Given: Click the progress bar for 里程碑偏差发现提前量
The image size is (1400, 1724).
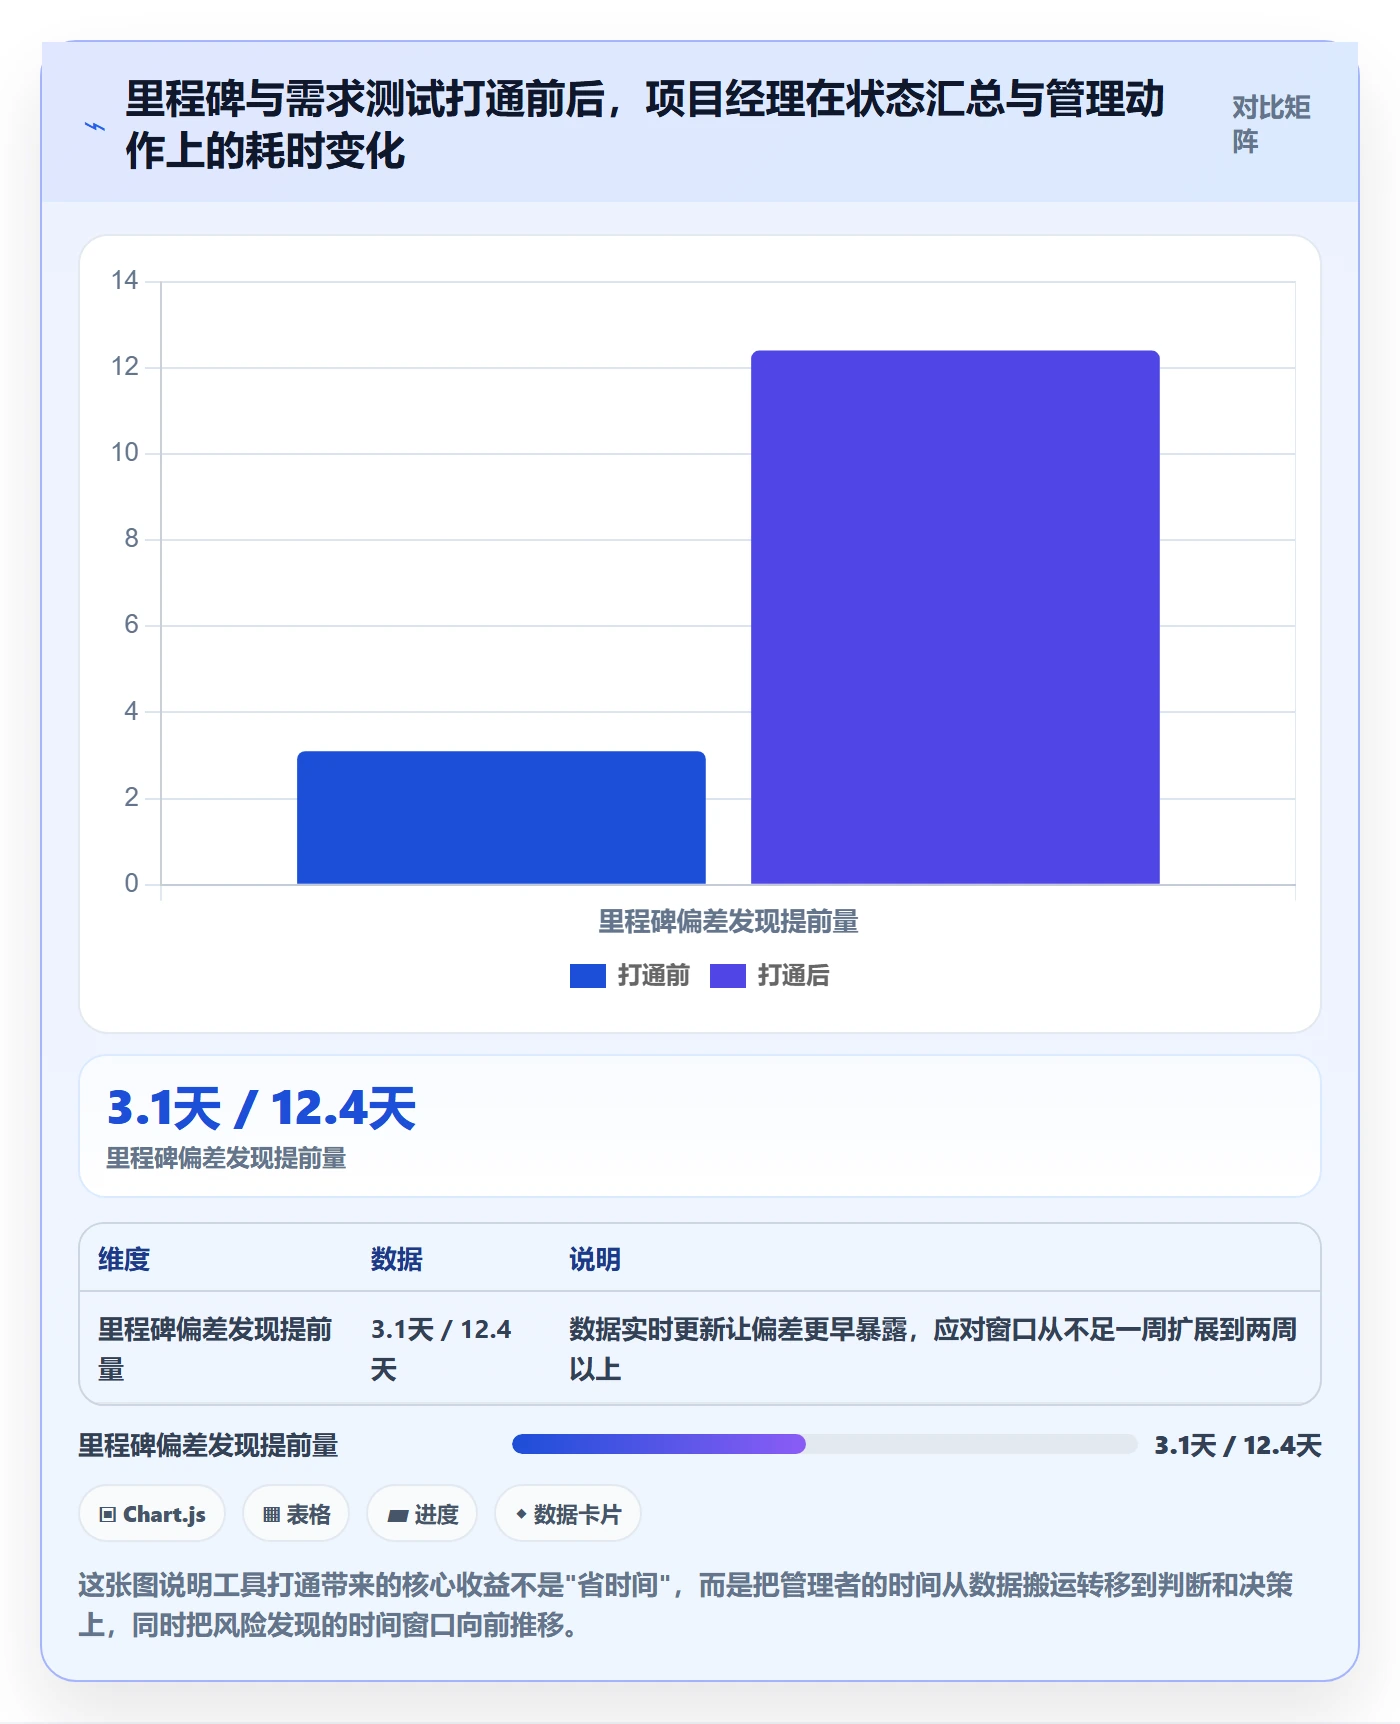Looking at the screenshot, I should tap(824, 1444).
